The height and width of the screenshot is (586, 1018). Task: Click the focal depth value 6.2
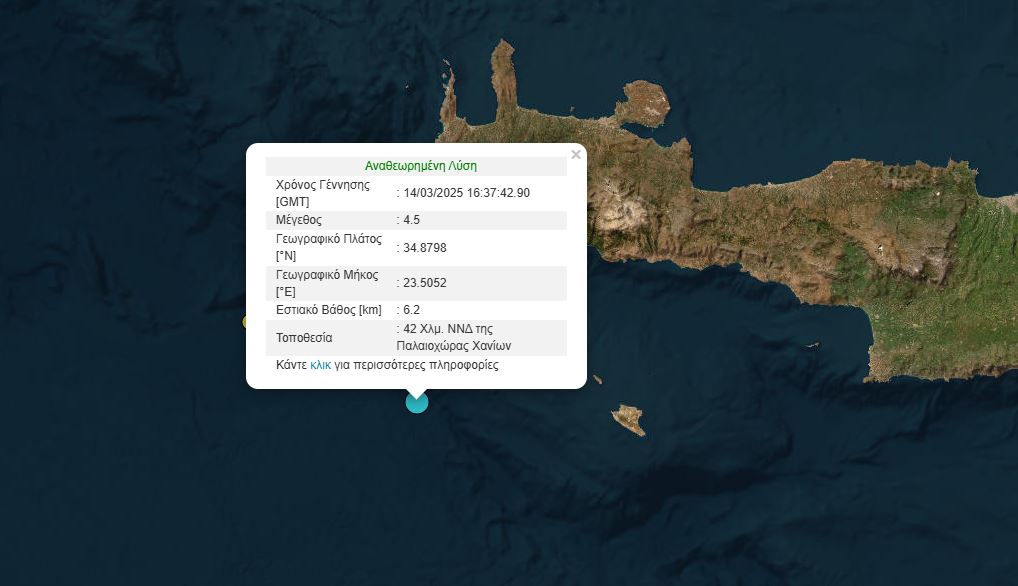[x=411, y=310]
